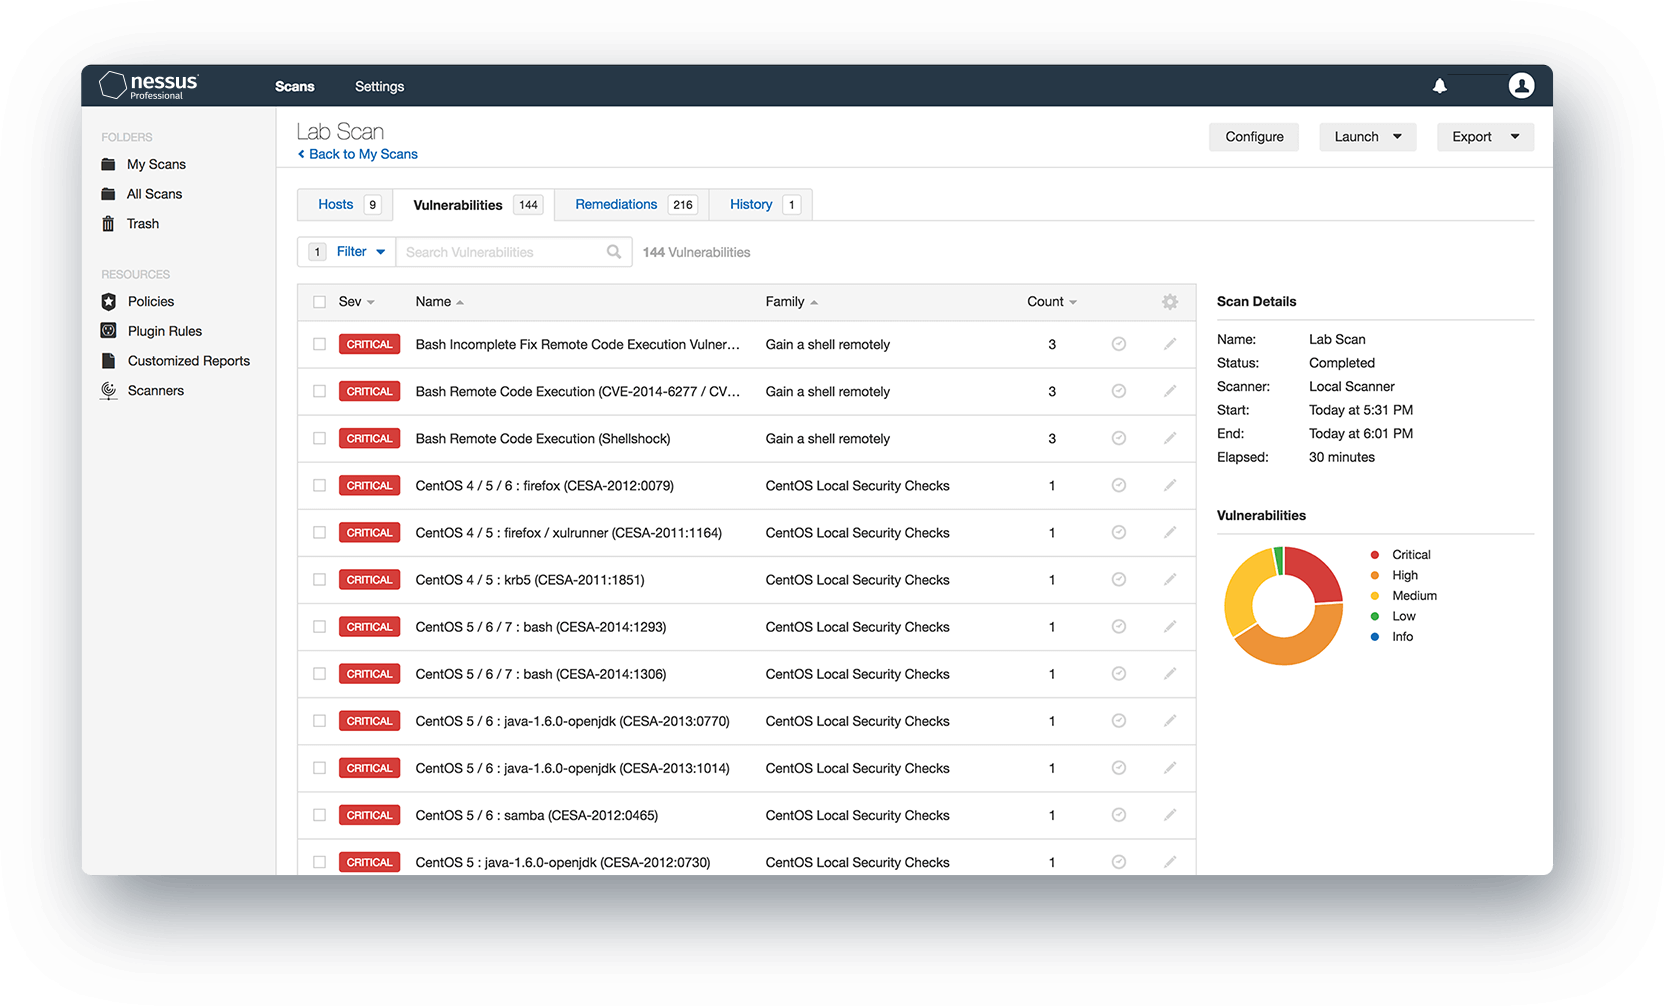Click pencil icon for CESA-2012:0079 firefox row

[x=1170, y=485]
